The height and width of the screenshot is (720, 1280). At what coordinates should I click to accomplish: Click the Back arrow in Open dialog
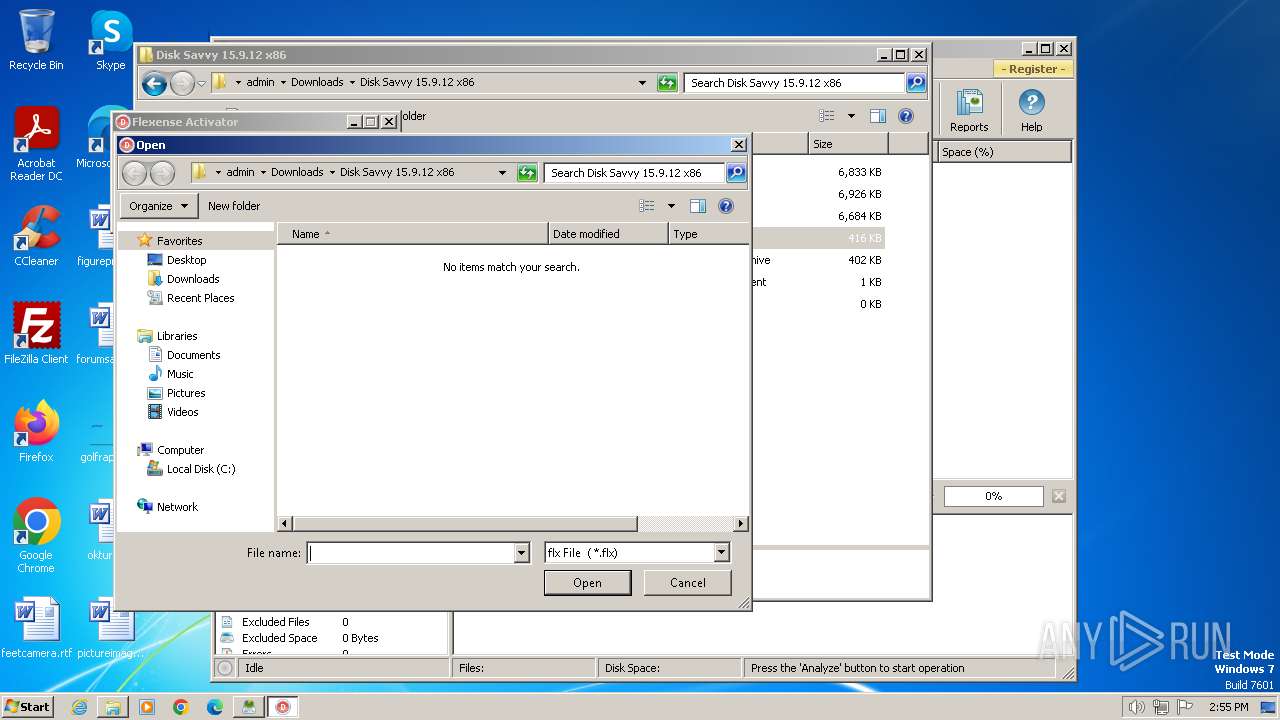tap(134, 173)
